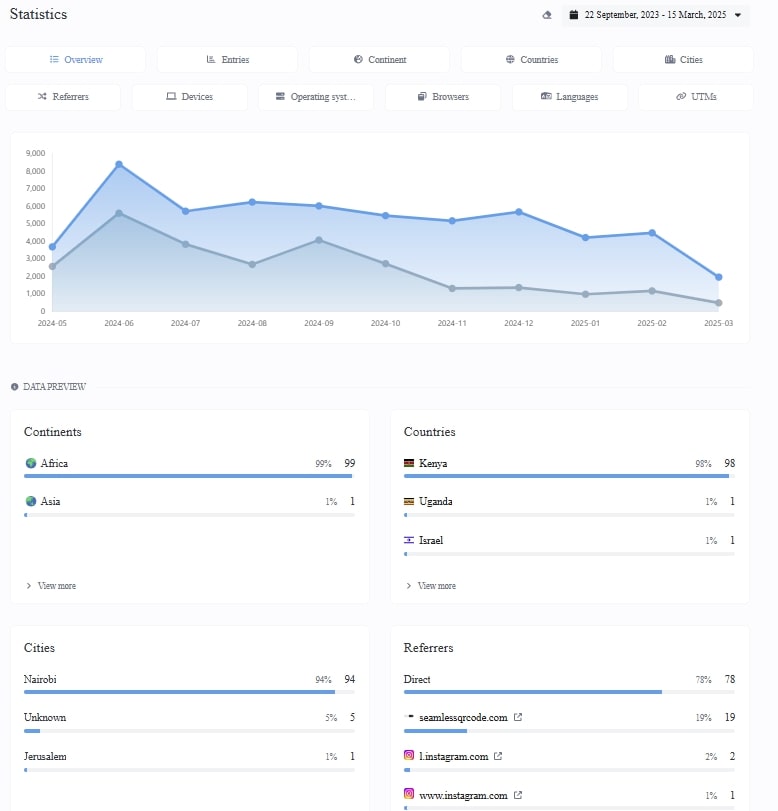
Task: Show the UTMs tab
Action: (x=695, y=97)
